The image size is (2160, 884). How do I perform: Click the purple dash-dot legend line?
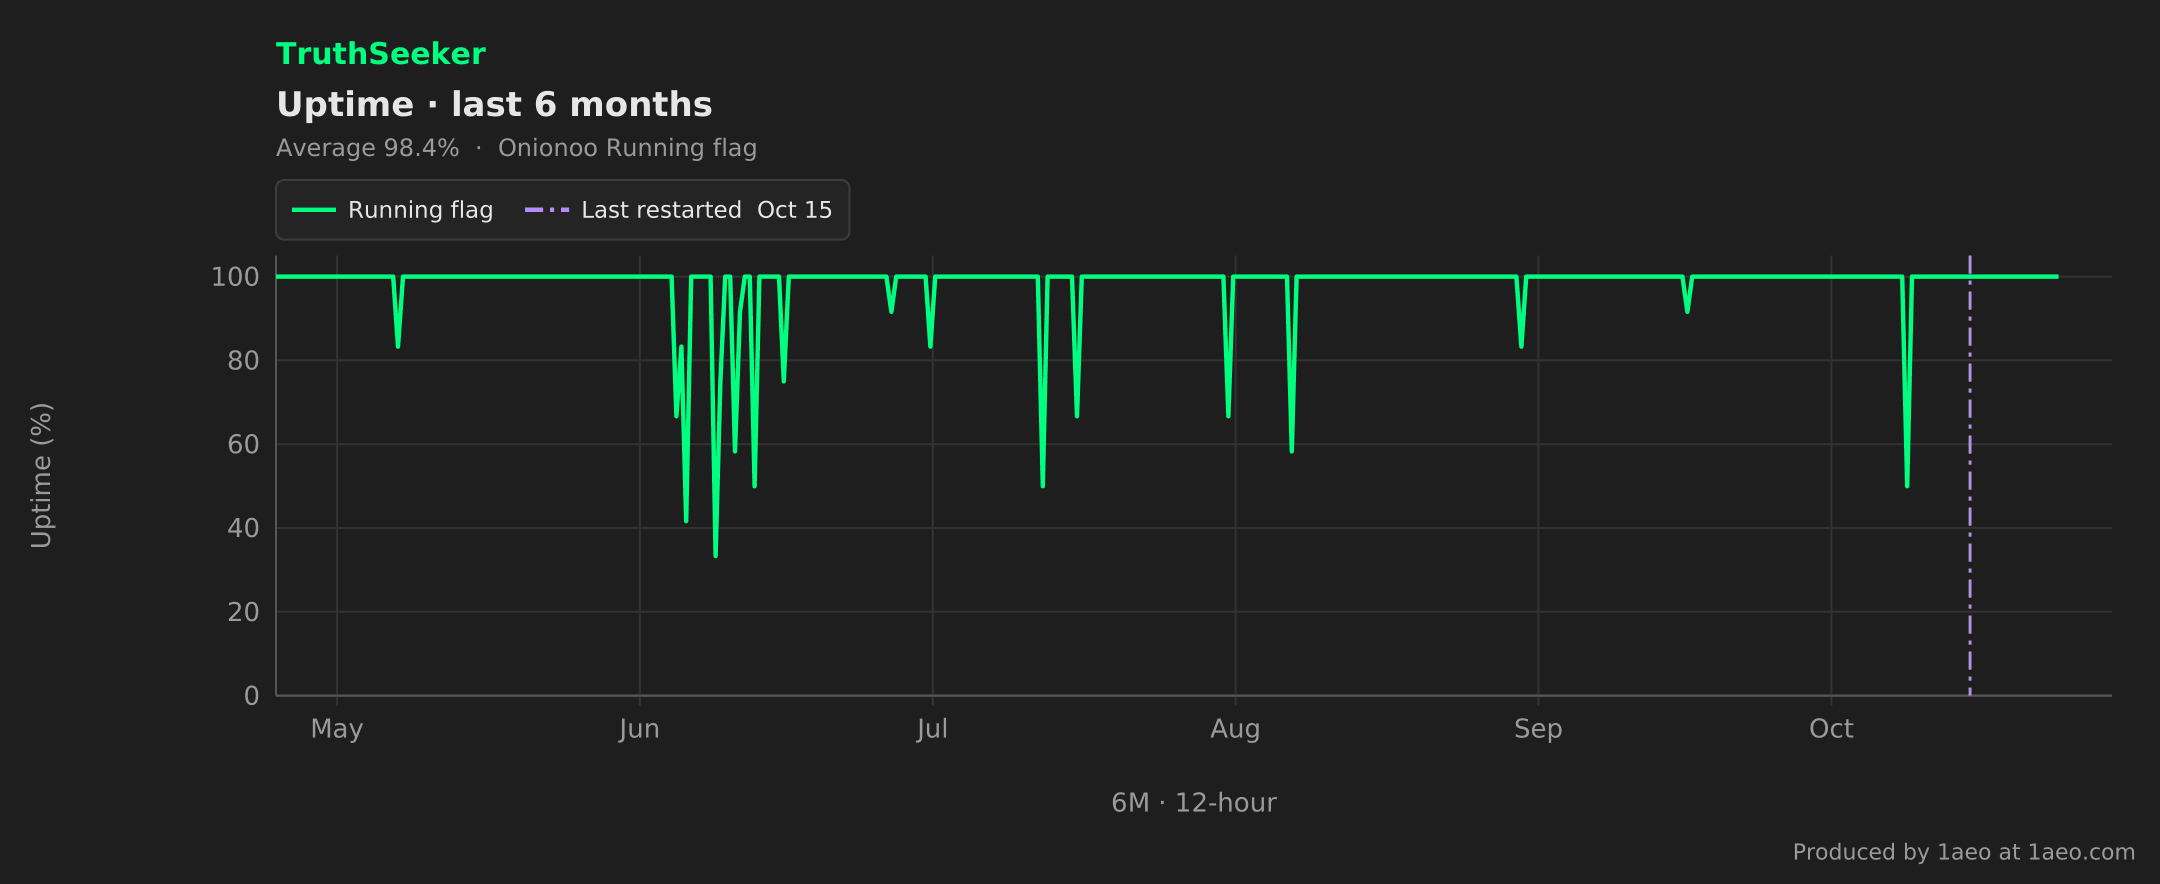point(547,210)
